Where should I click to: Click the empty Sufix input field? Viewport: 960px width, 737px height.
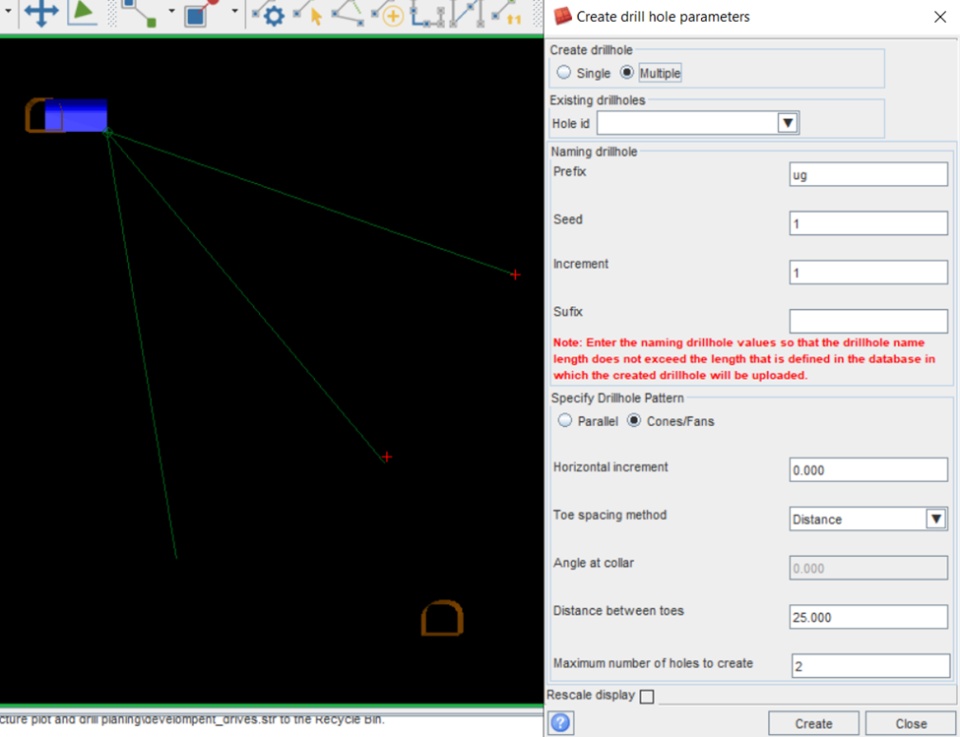coord(868,321)
